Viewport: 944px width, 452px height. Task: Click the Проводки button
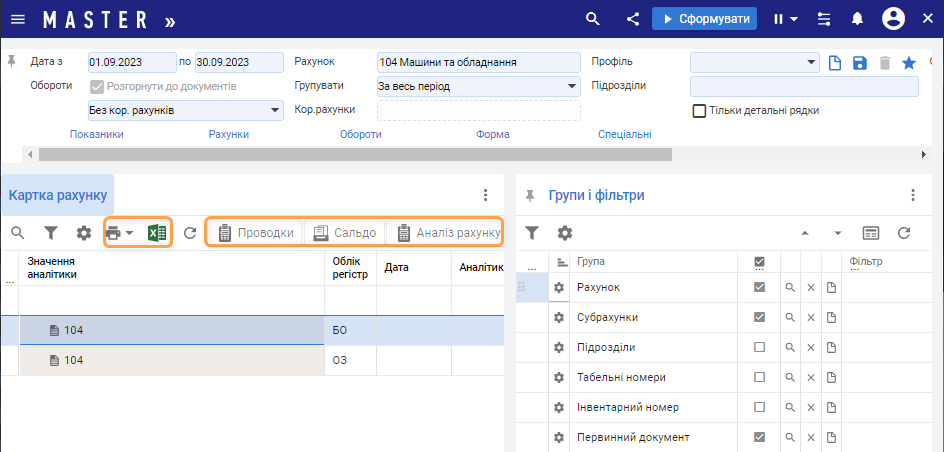(256, 233)
